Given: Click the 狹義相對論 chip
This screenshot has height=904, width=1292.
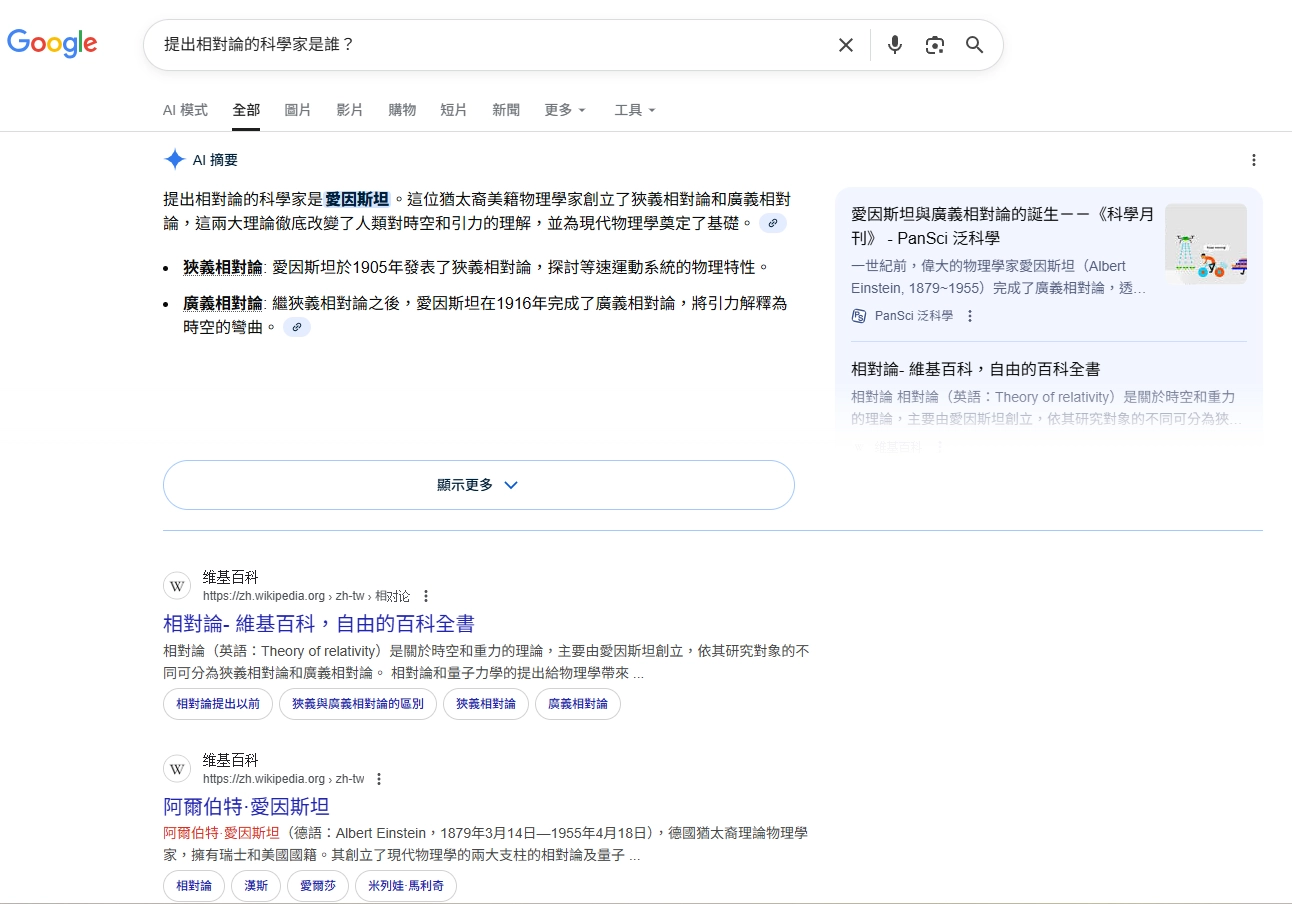Looking at the screenshot, I should click(x=486, y=704).
